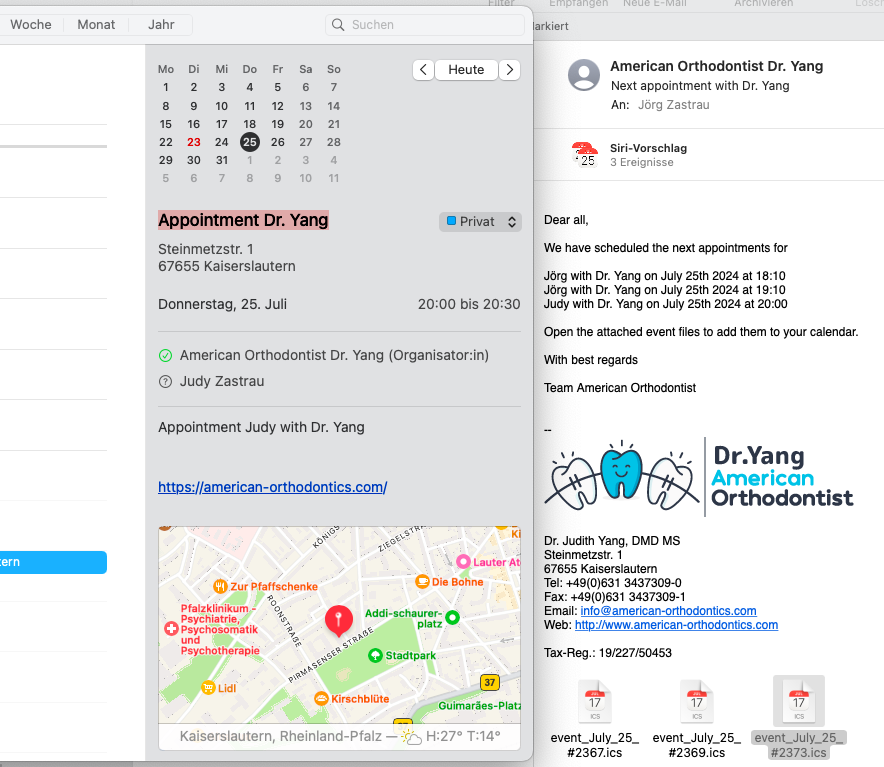Viewport: 884px width, 767px height.
Task: Jump to today with Heute button
Action: 466,70
